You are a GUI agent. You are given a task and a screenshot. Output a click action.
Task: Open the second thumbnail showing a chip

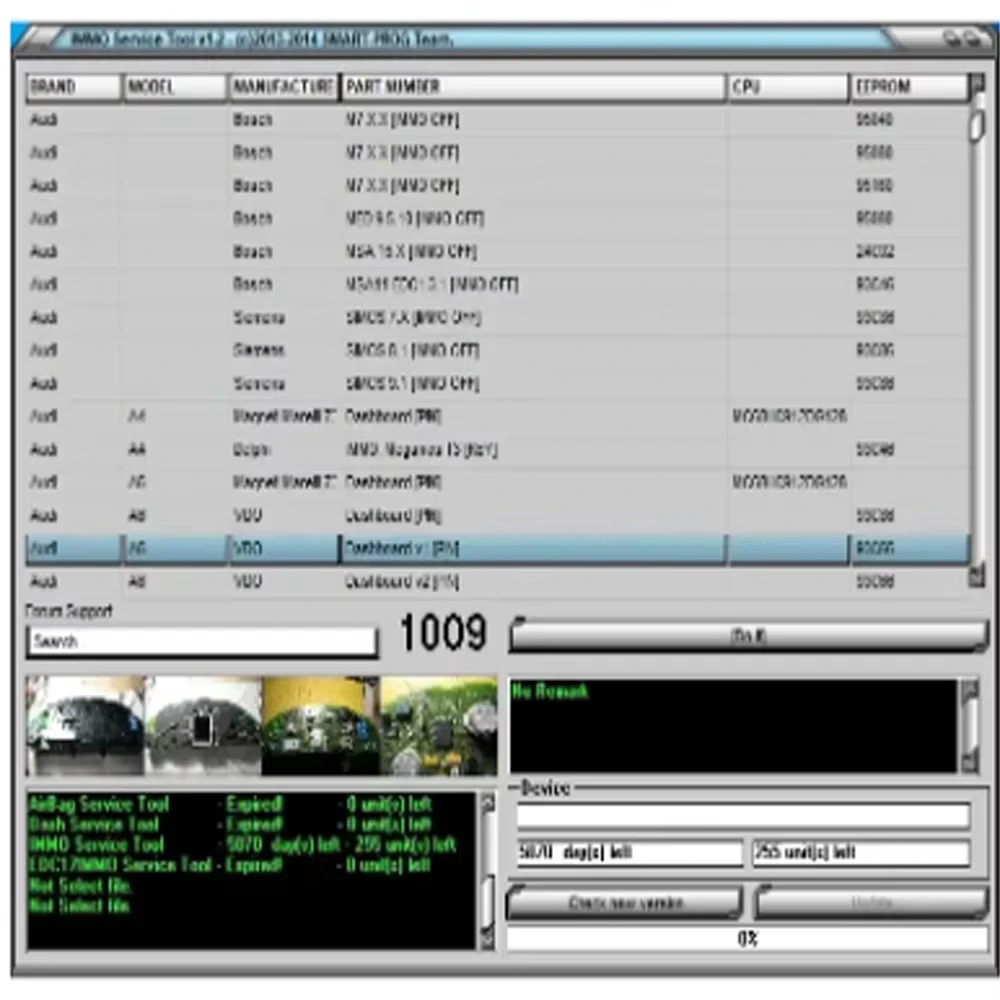203,726
